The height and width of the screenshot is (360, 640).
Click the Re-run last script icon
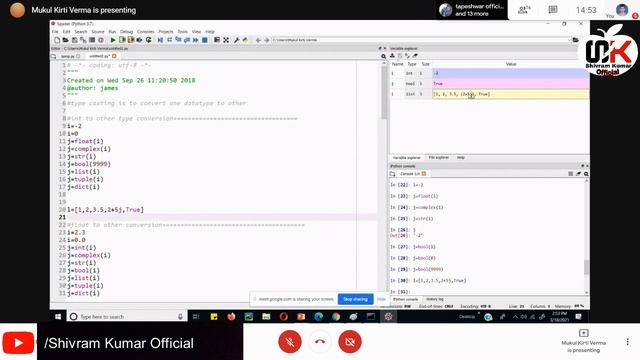[149, 40]
